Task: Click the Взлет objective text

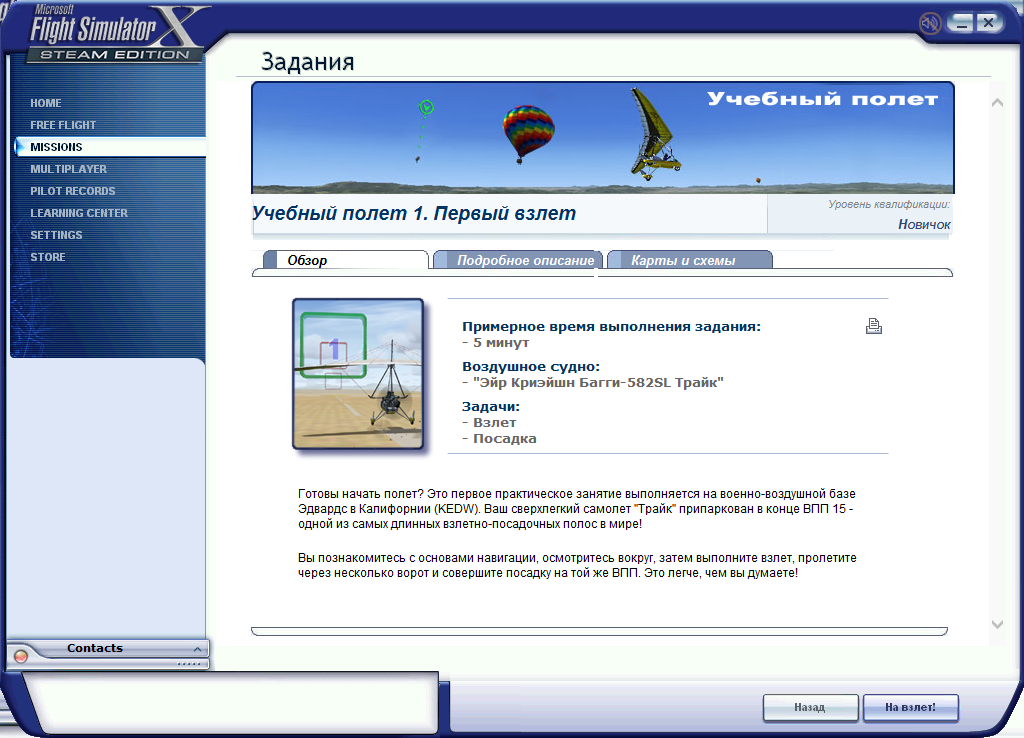Action: pyautogui.click(x=494, y=423)
